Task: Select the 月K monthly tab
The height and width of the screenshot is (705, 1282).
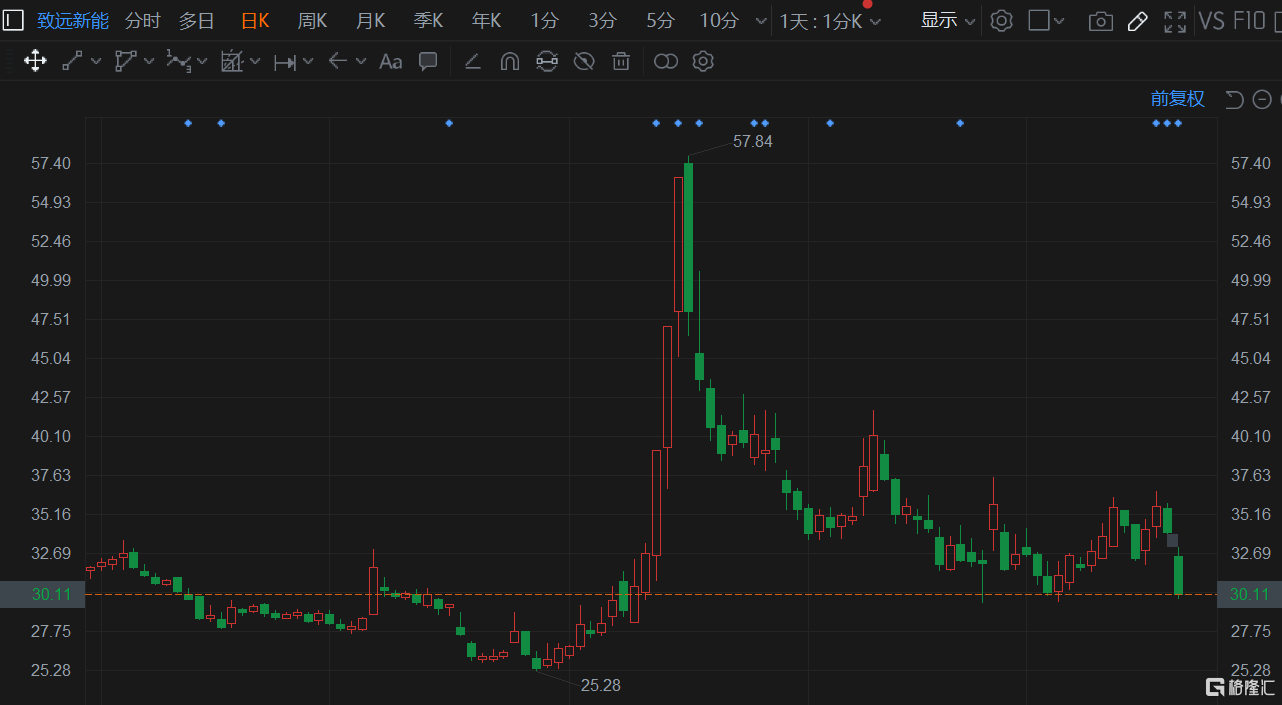Action: (370, 21)
